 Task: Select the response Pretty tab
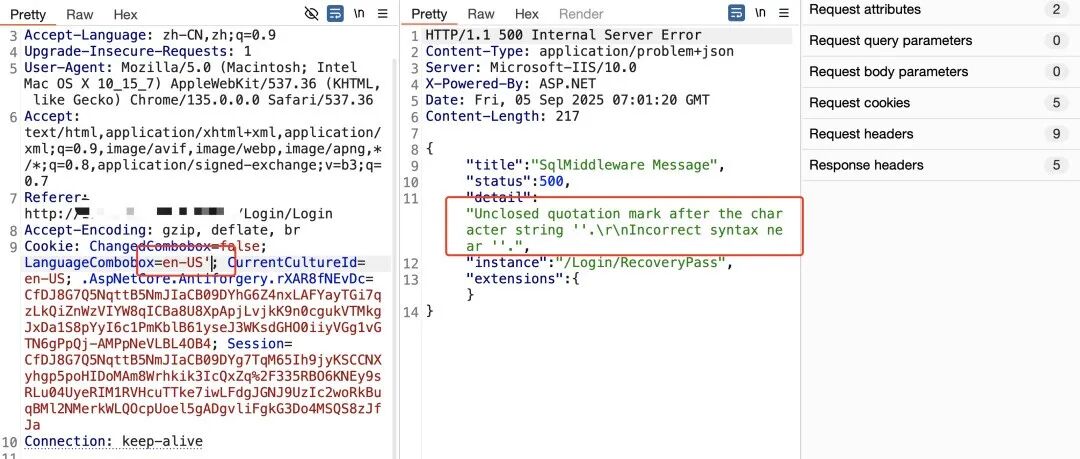pos(429,14)
